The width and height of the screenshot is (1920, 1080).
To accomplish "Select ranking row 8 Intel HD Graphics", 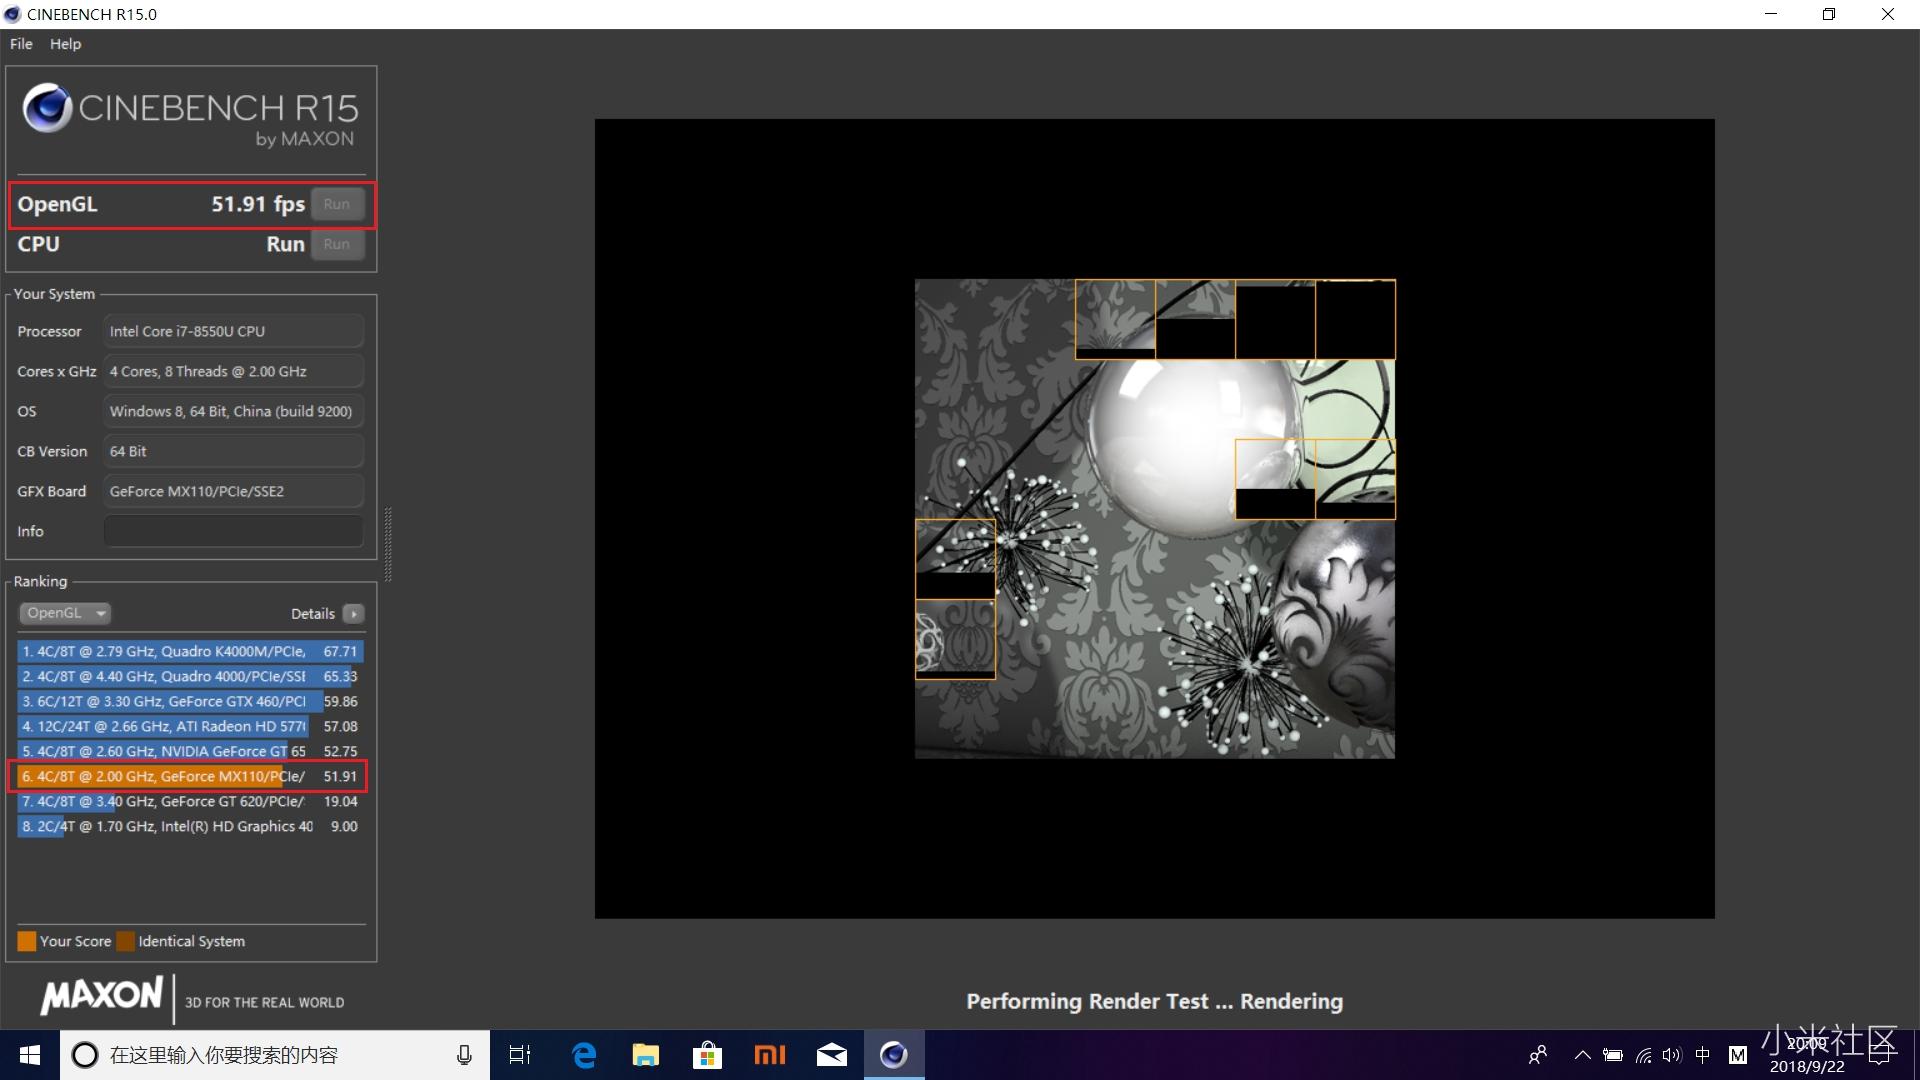I will point(190,826).
